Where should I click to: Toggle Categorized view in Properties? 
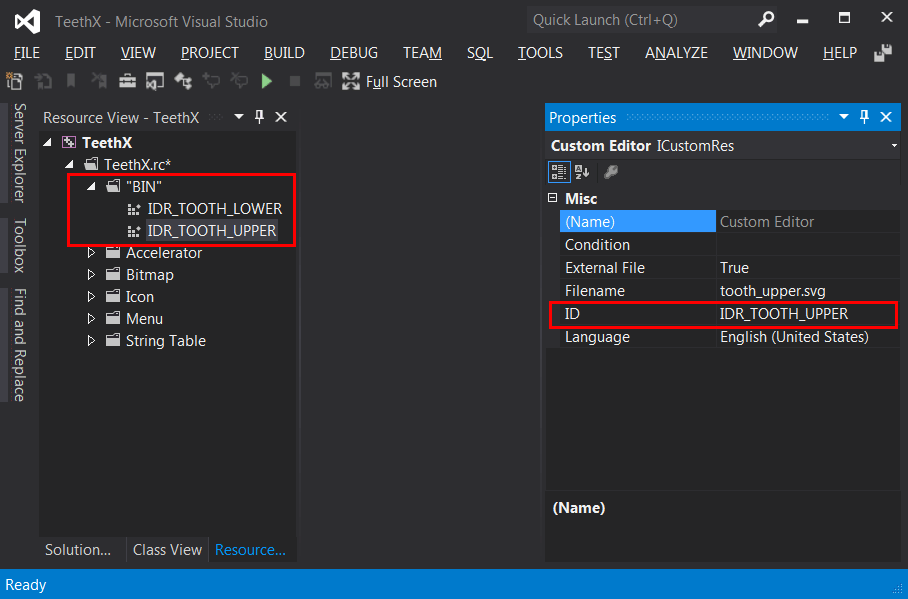click(559, 172)
